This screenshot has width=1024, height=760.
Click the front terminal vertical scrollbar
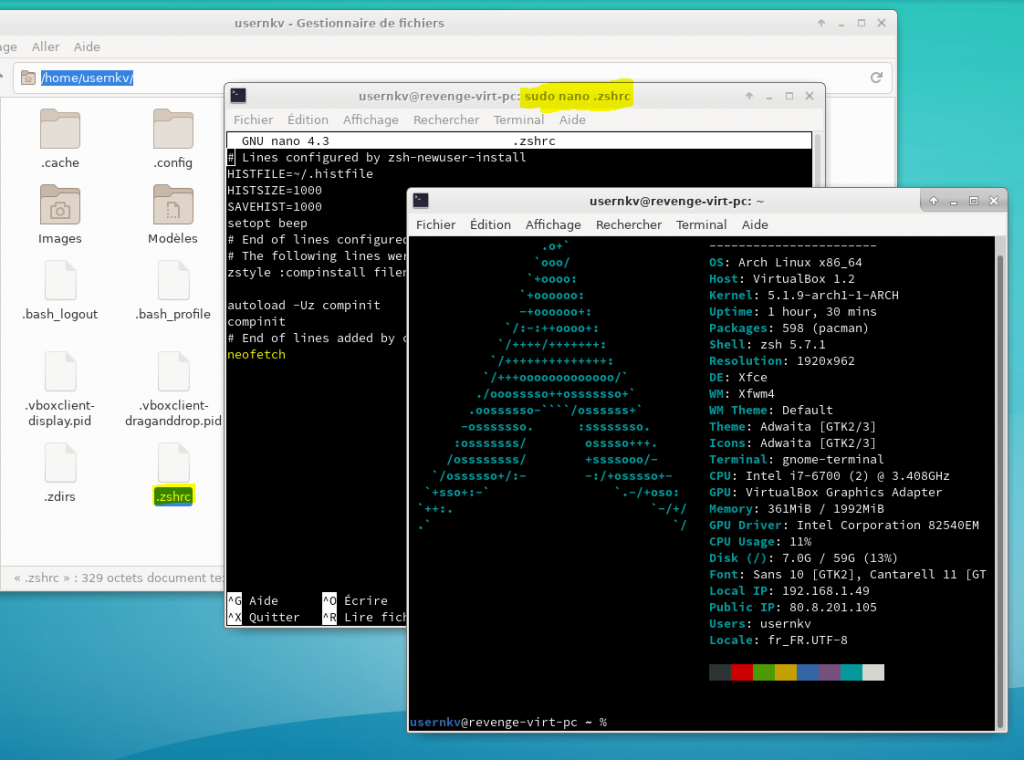(1000, 483)
